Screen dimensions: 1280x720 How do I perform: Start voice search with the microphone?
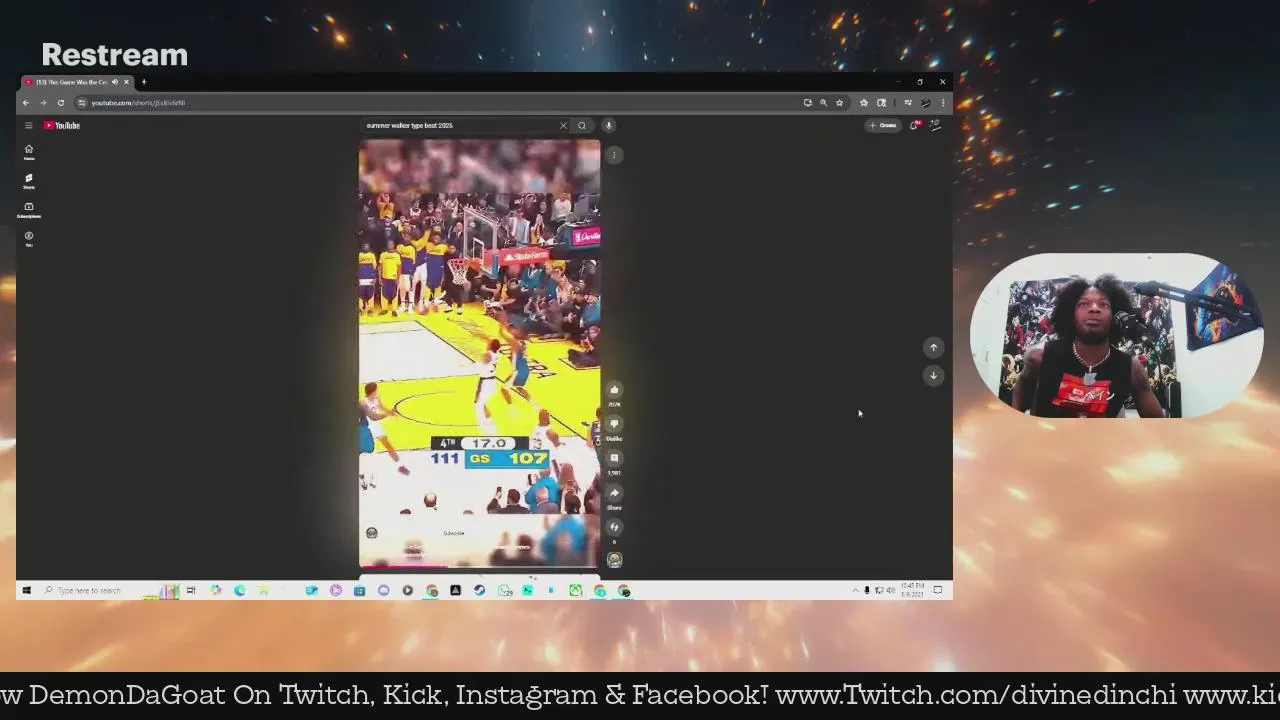pos(608,126)
